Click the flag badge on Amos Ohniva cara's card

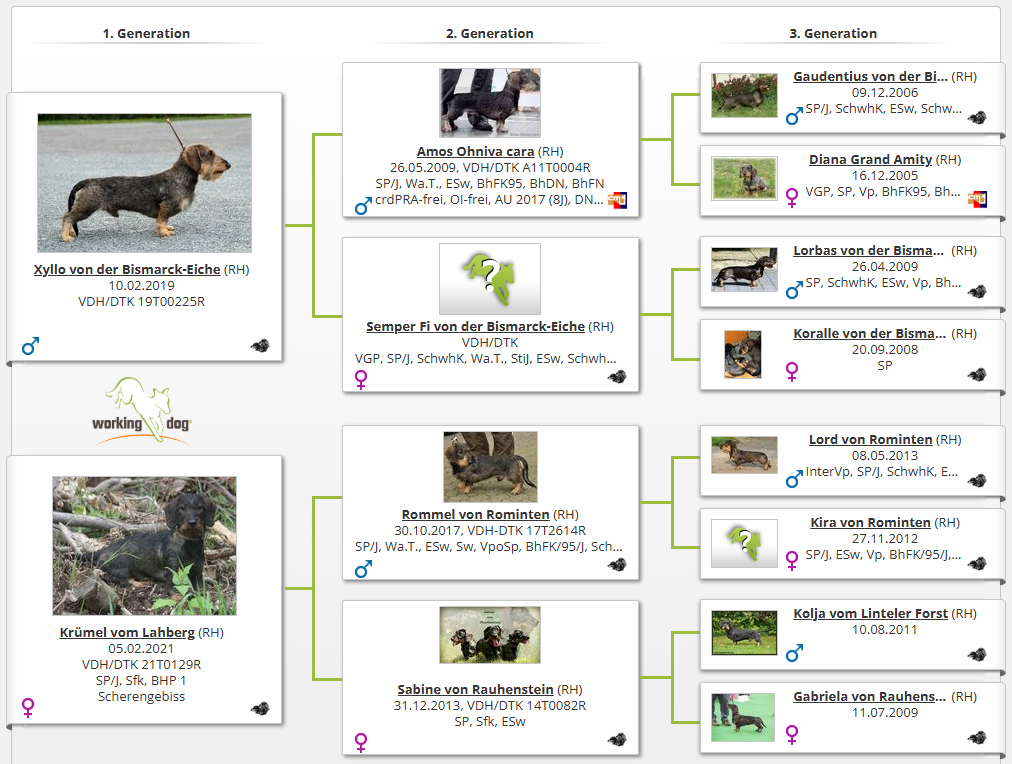[x=617, y=201]
